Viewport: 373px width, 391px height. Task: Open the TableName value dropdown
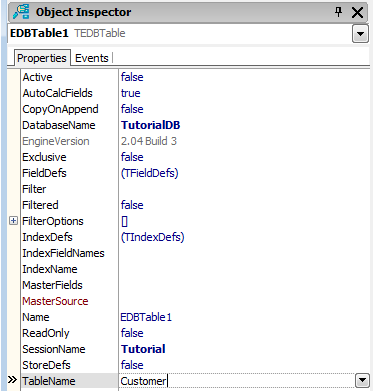[x=362, y=380]
